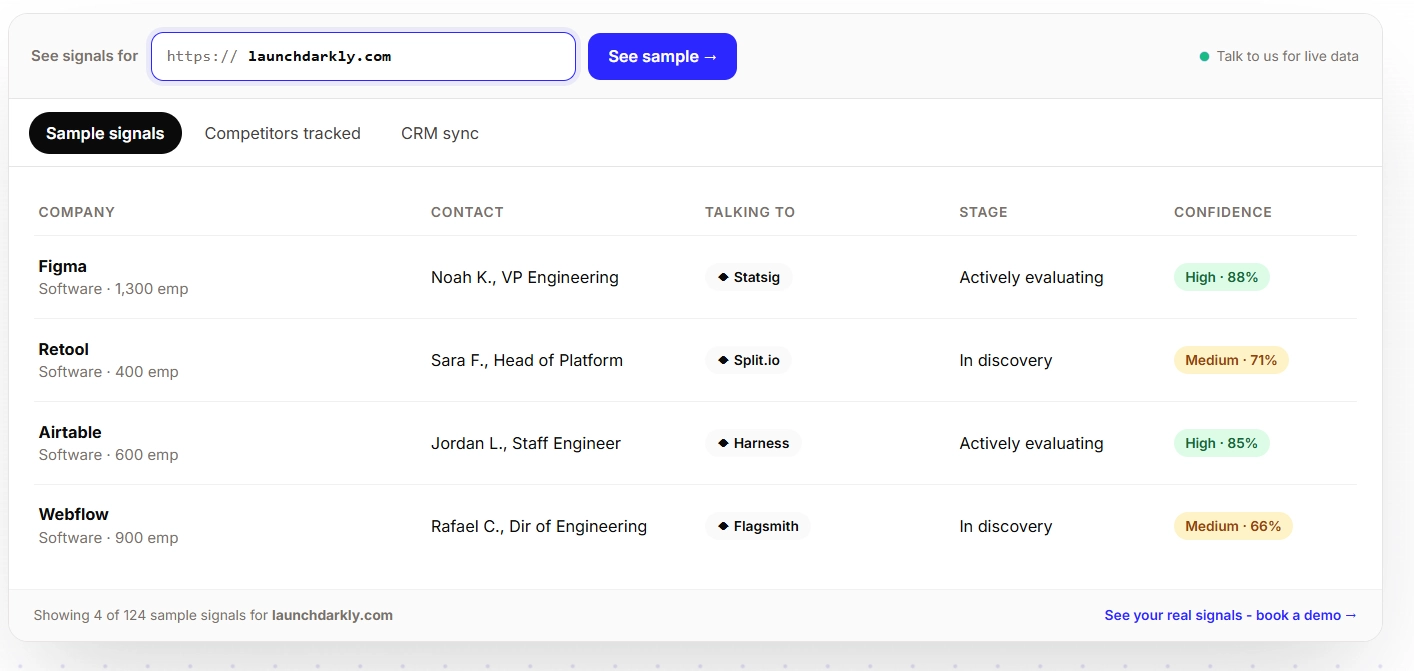
Task: Click Showing 4 of 124 sample signals text
Action: 213,615
